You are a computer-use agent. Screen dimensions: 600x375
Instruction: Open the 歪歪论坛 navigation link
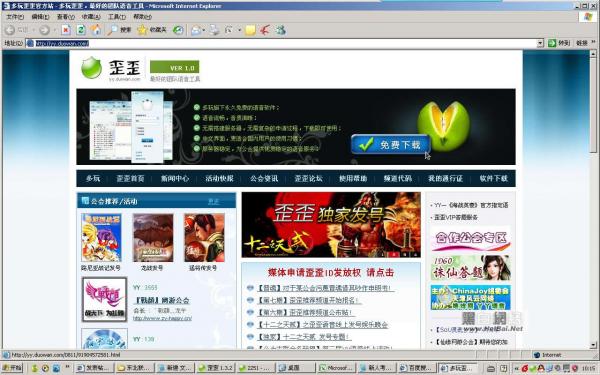308,179
